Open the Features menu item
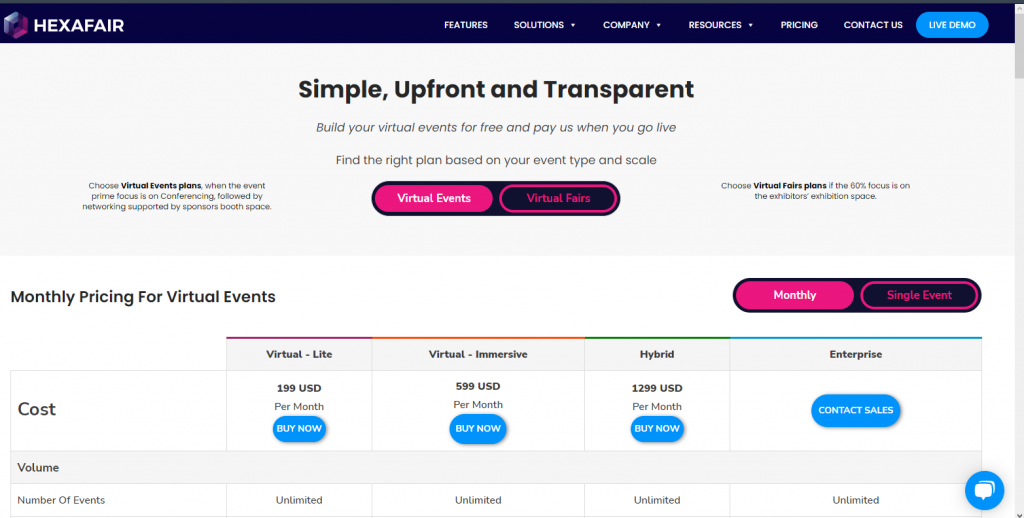The height and width of the screenshot is (518, 1024). 466,25
